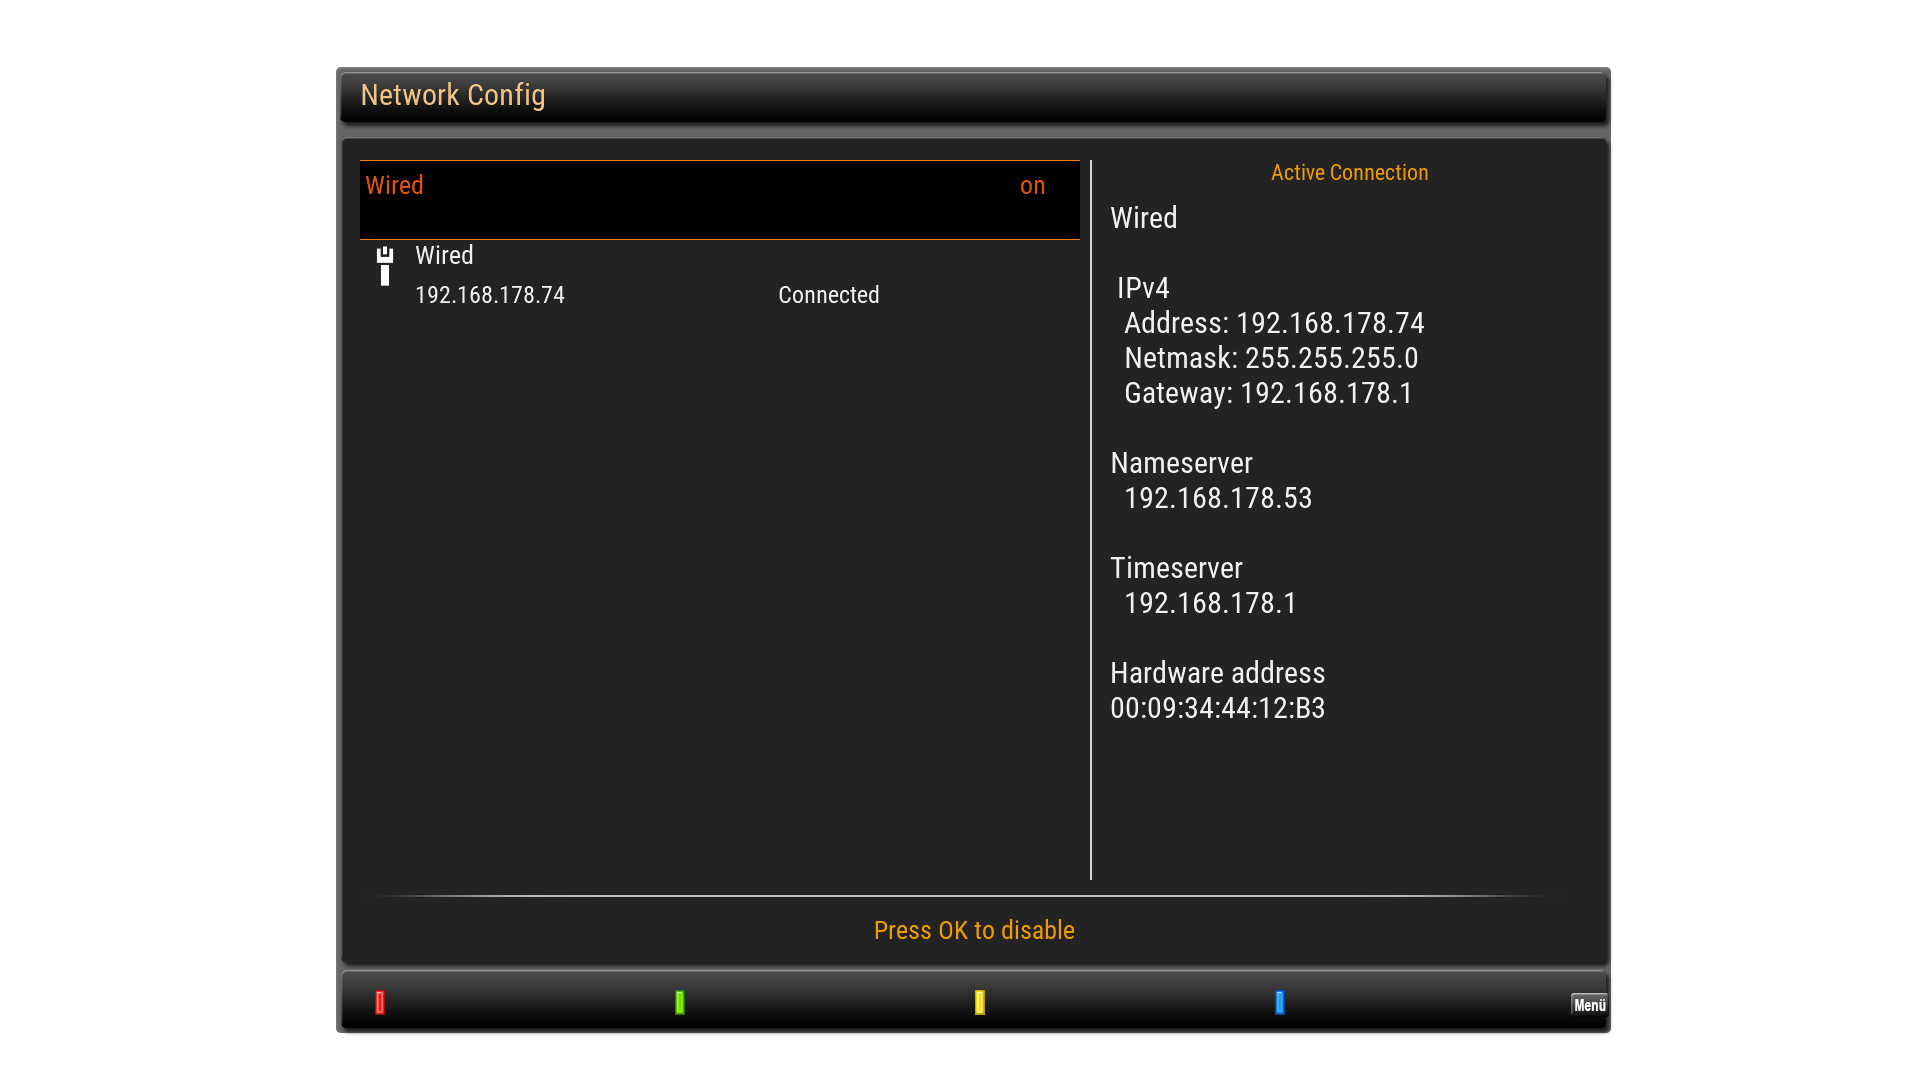Toggle the Wired 'on' switch value
The height and width of the screenshot is (1080, 1920).
pyautogui.click(x=1032, y=186)
